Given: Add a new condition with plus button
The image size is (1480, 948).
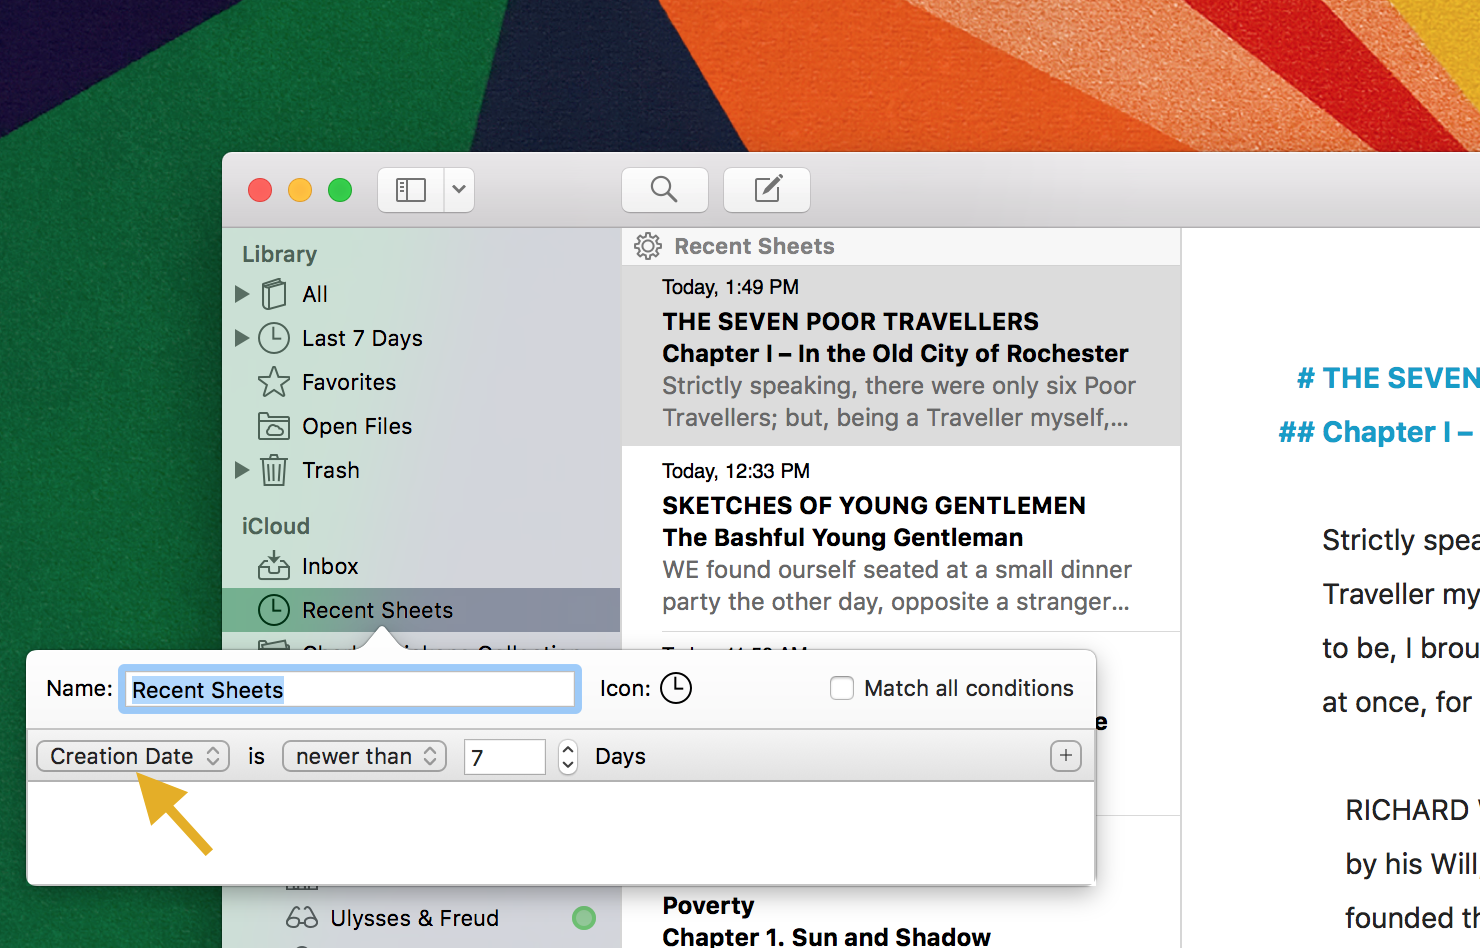Looking at the screenshot, I should (x=1066, y=756).
